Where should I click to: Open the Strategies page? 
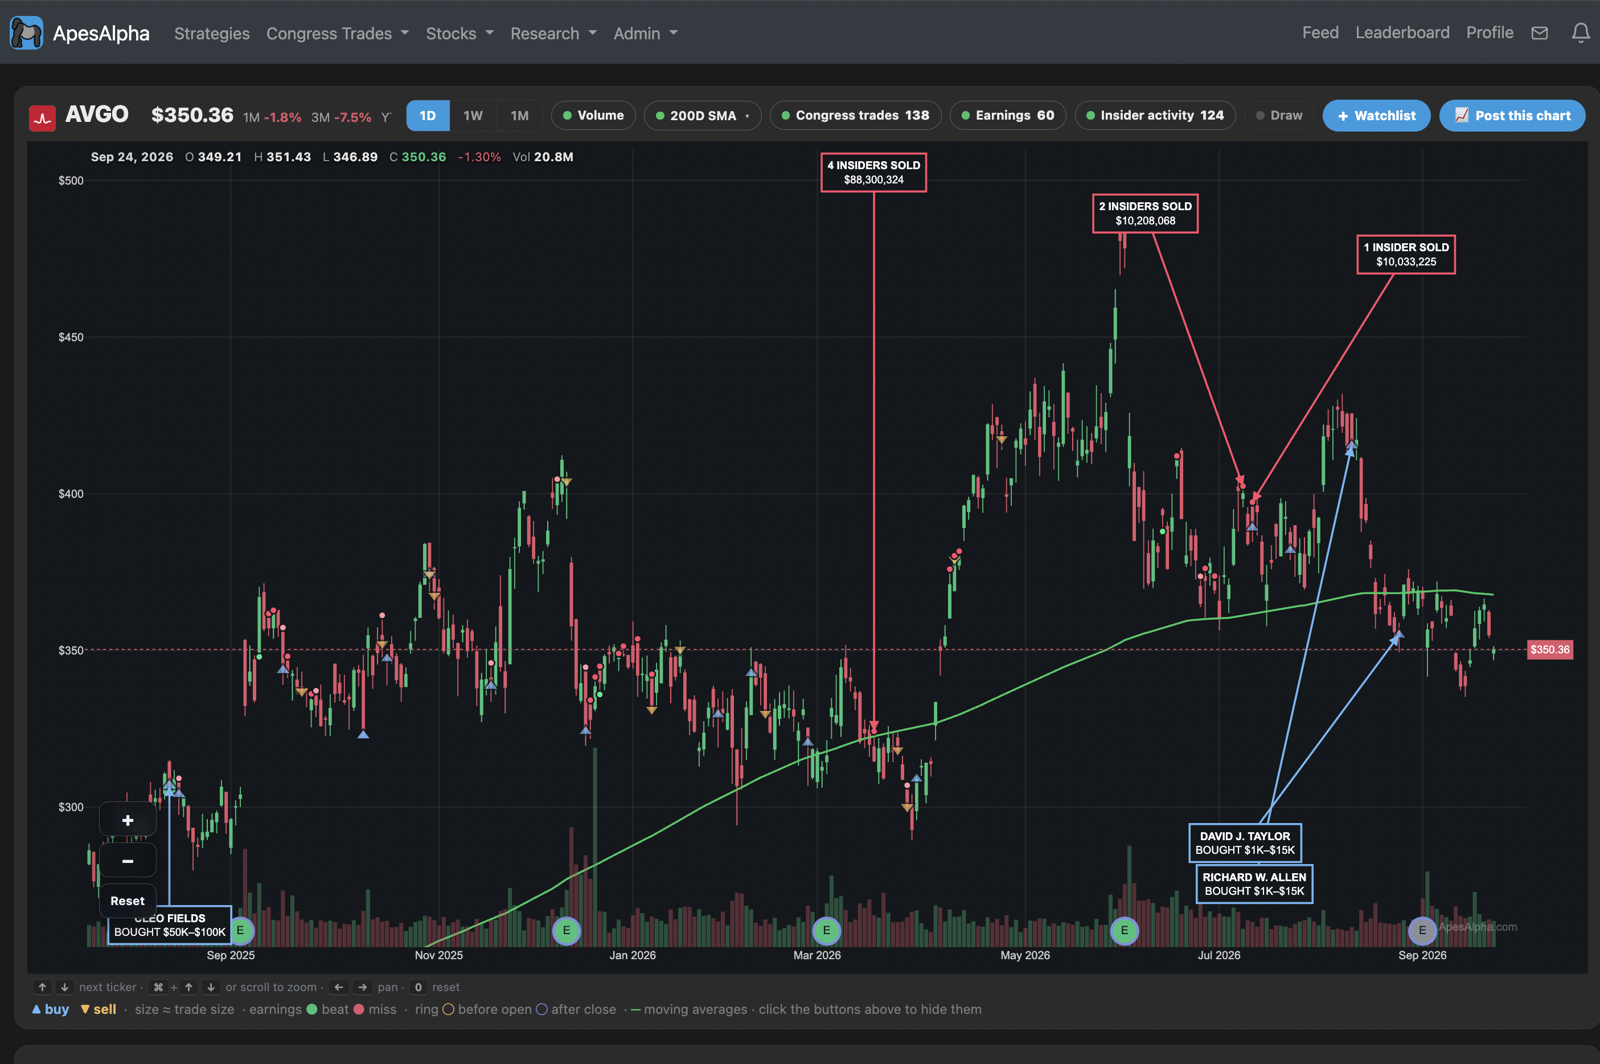pyautogui.click(x=212, y=33)
